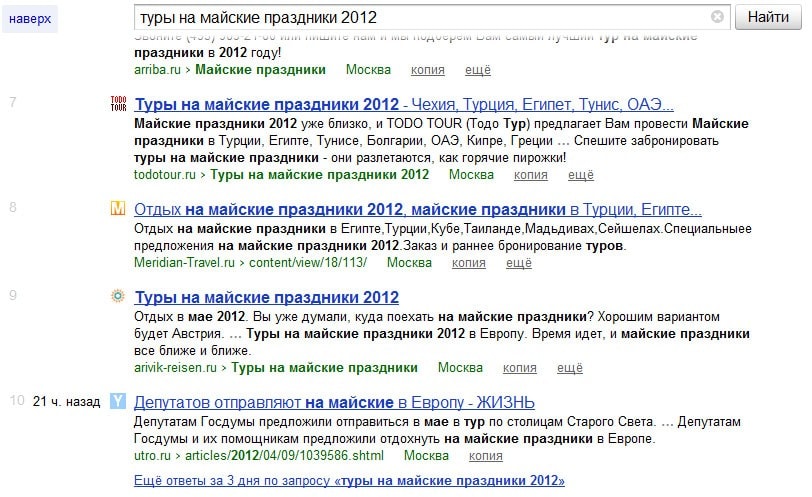The height and width of the screenshot is (497, 812).
Task: Click Москва label in Meridian-Travel result
Action: click(x=409, y=263)
